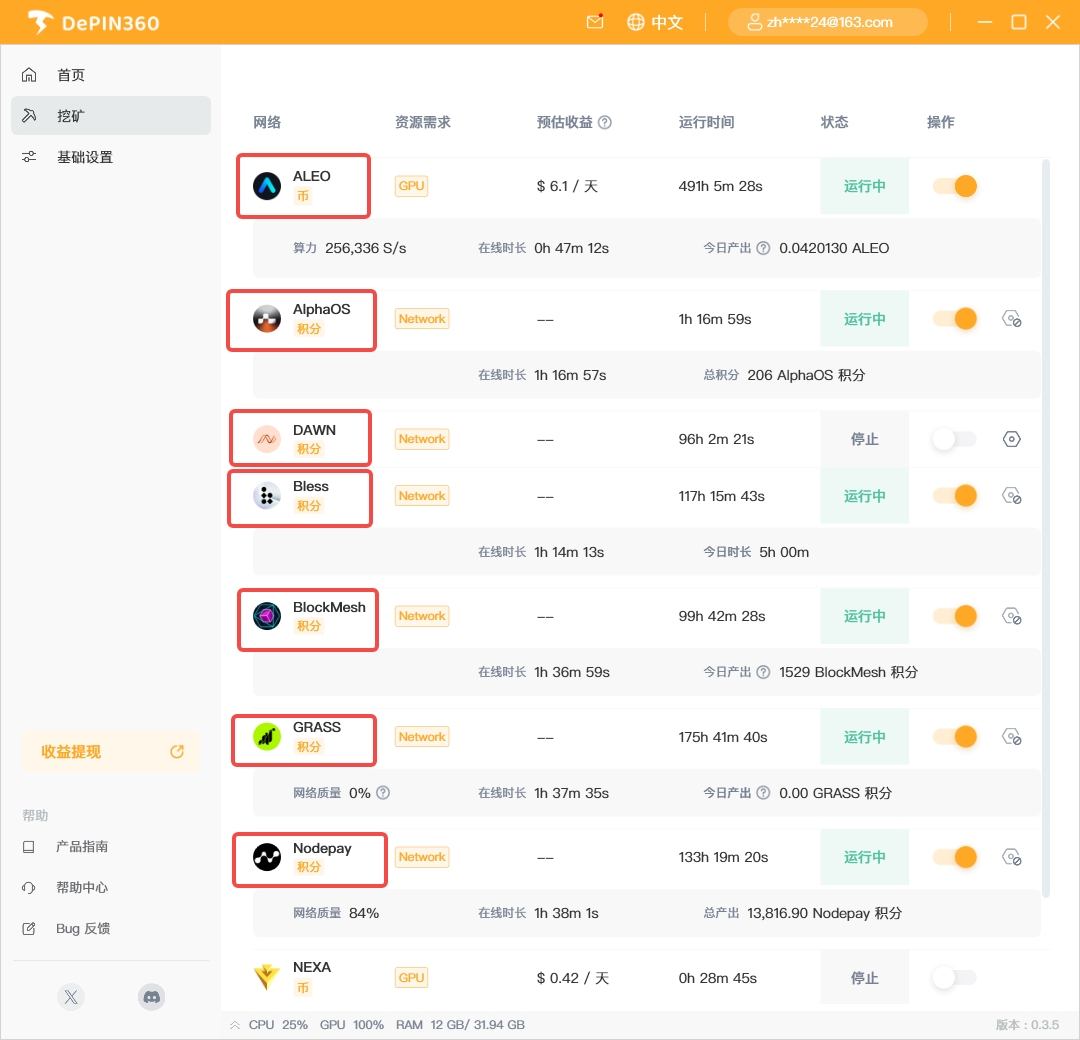Image resolution: width=1080 pixels, height=1040 pixels.
Task: Click GPU 100% status entry
Action: tap(351, 1025)
